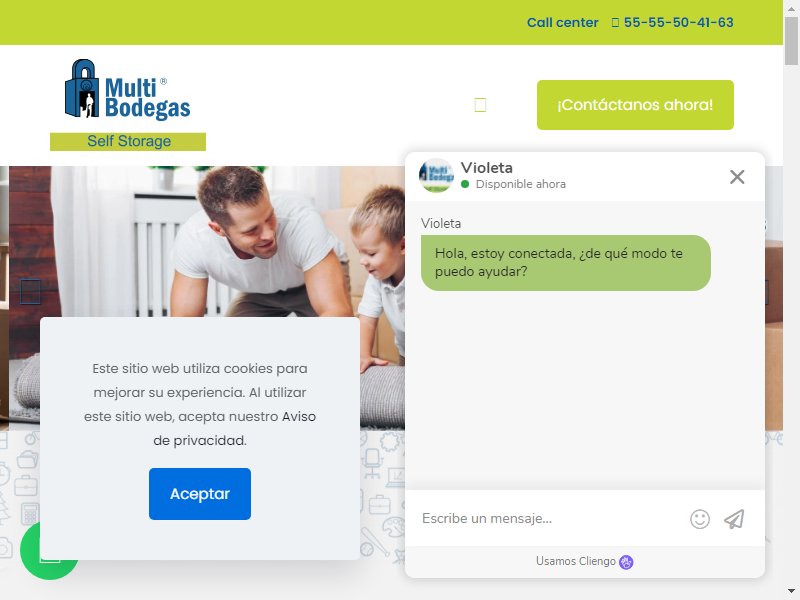
Task: Focus the Escribe un mensaje input field
Action: coord(551,518)
